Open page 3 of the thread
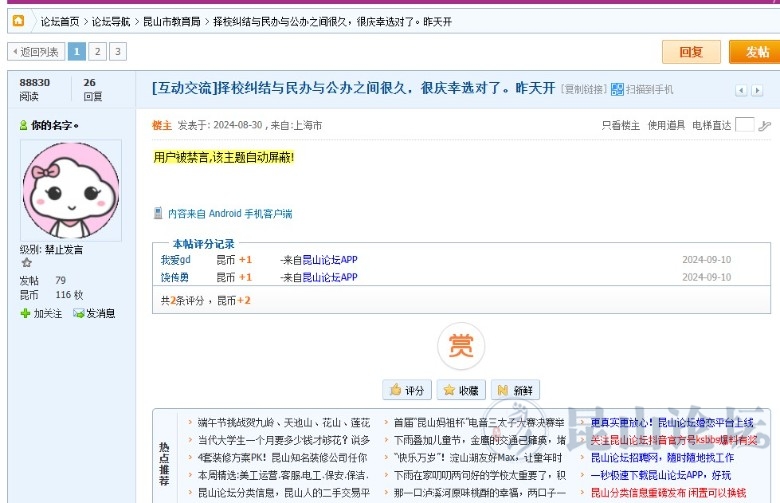 pyautogui.click(x=118, y=51)
